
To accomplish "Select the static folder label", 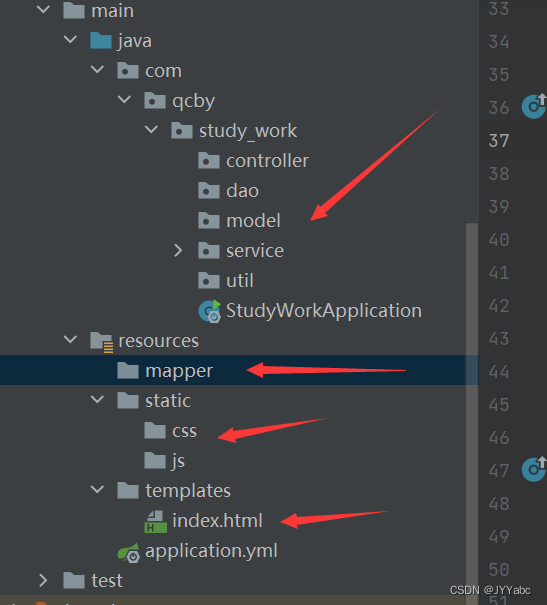I will pyautogui.click(x=168, y=401).
